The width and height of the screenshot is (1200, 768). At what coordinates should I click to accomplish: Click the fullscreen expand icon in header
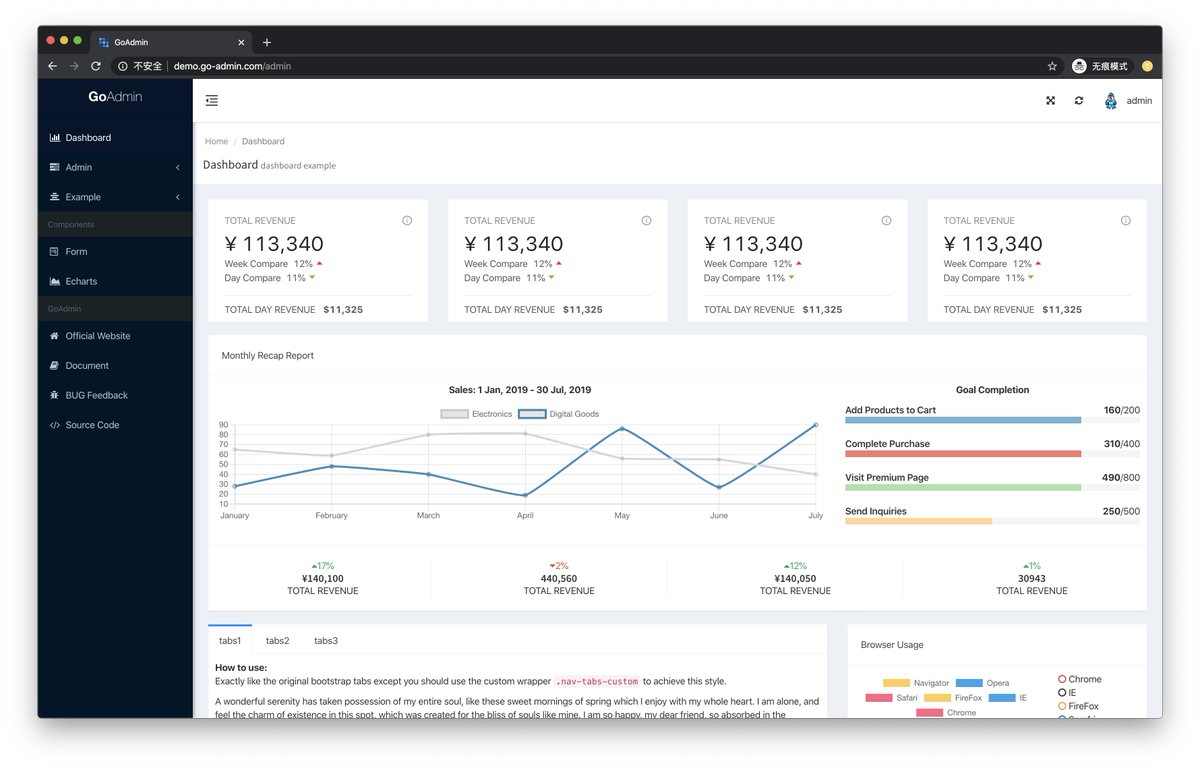click(1050, 100)
